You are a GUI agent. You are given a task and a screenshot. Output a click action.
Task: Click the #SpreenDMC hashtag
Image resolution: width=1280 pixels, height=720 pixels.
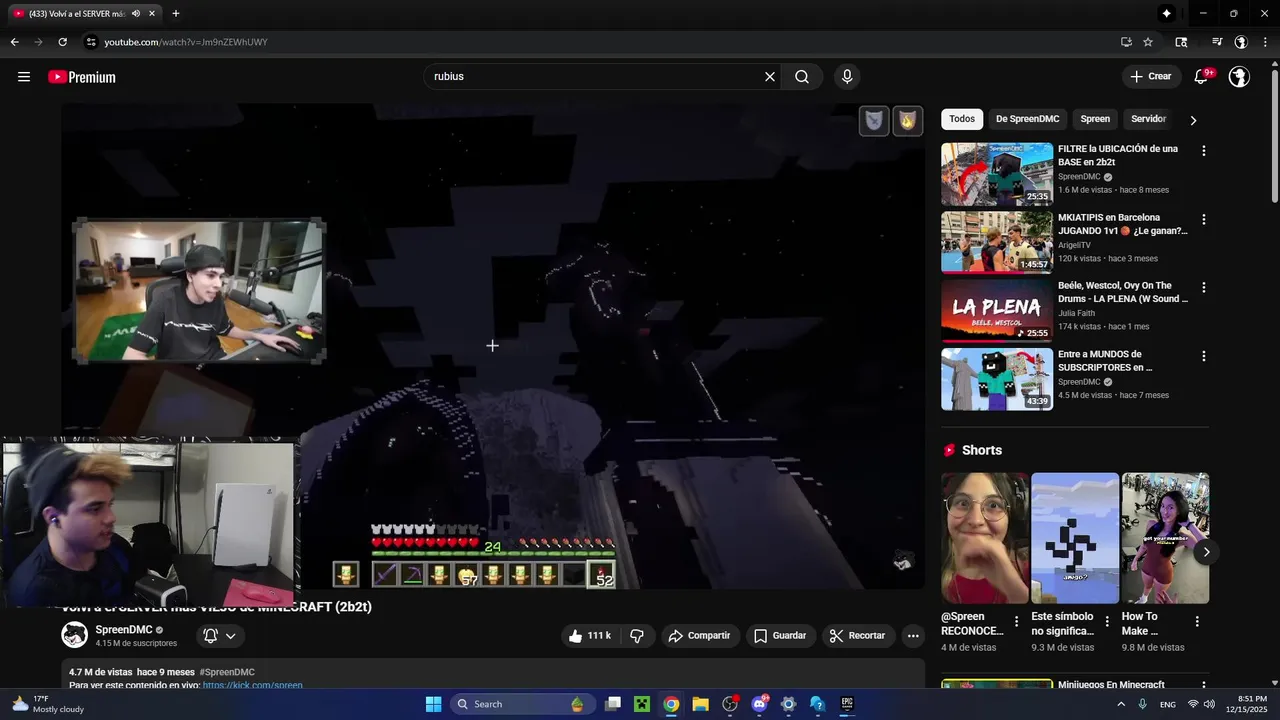[x=227, y=672]
